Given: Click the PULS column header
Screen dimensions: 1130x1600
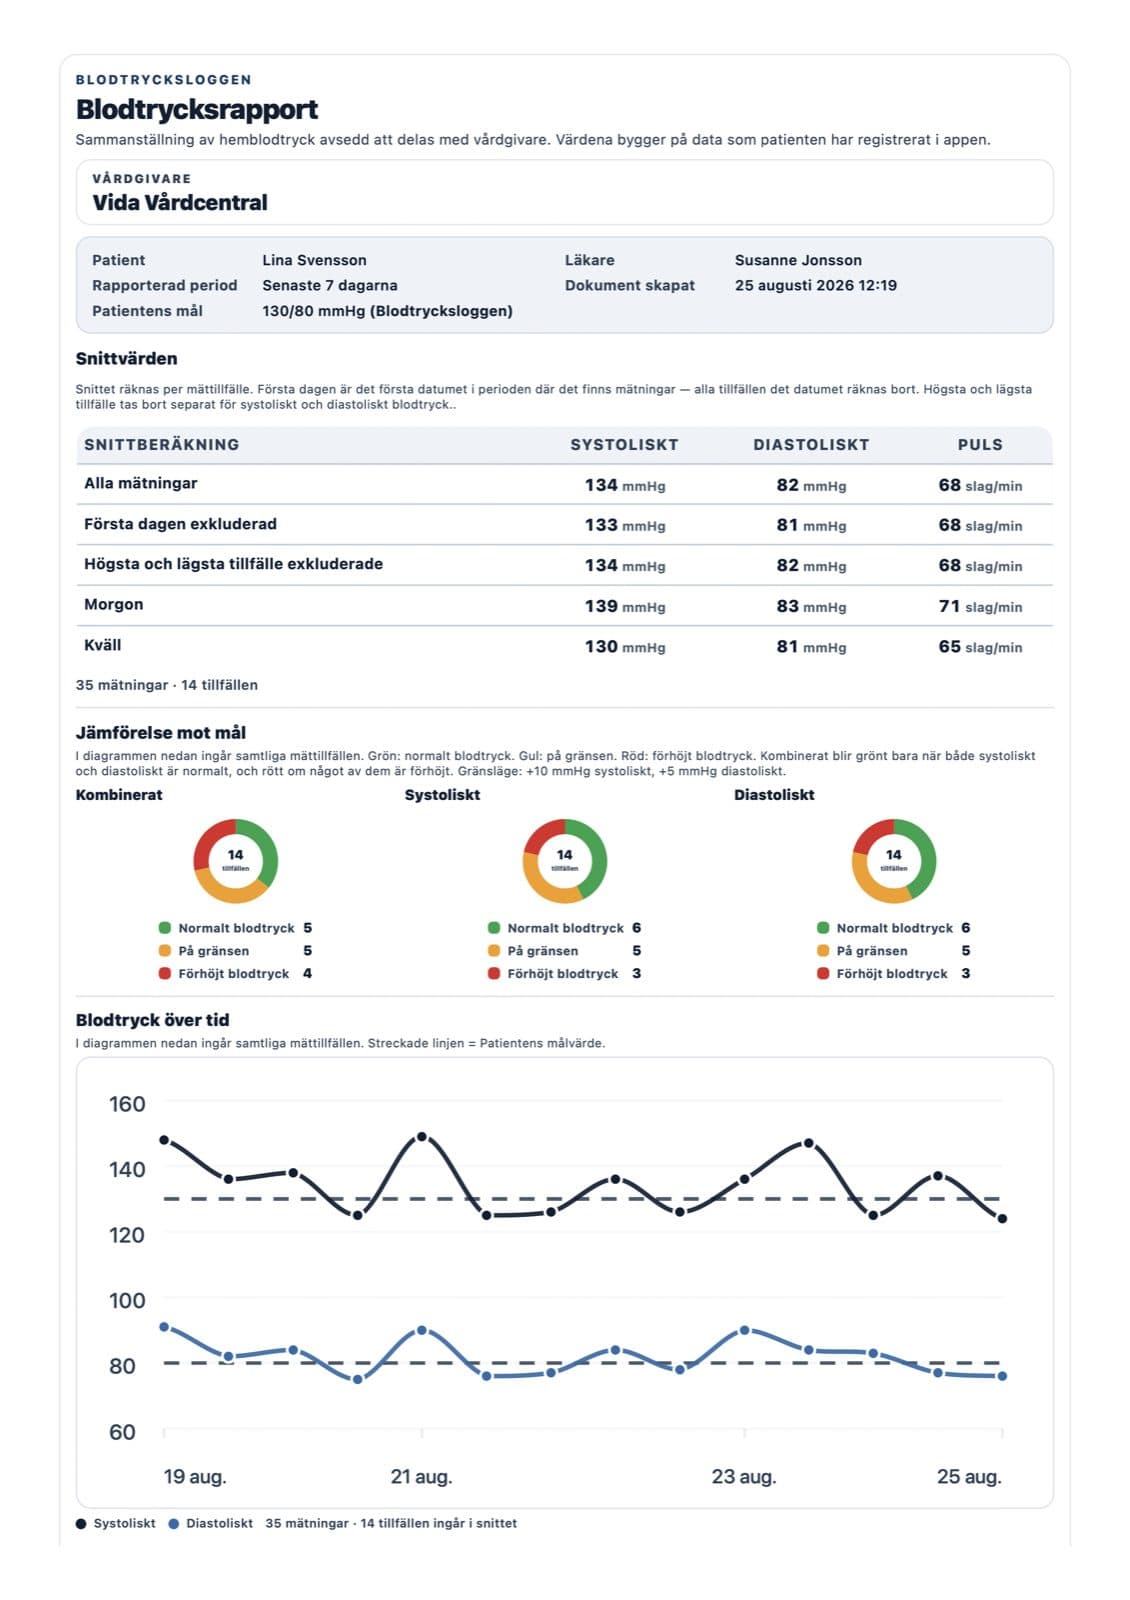Looking at the screenshot, I should pyautogui.click(x=980, y=445).
